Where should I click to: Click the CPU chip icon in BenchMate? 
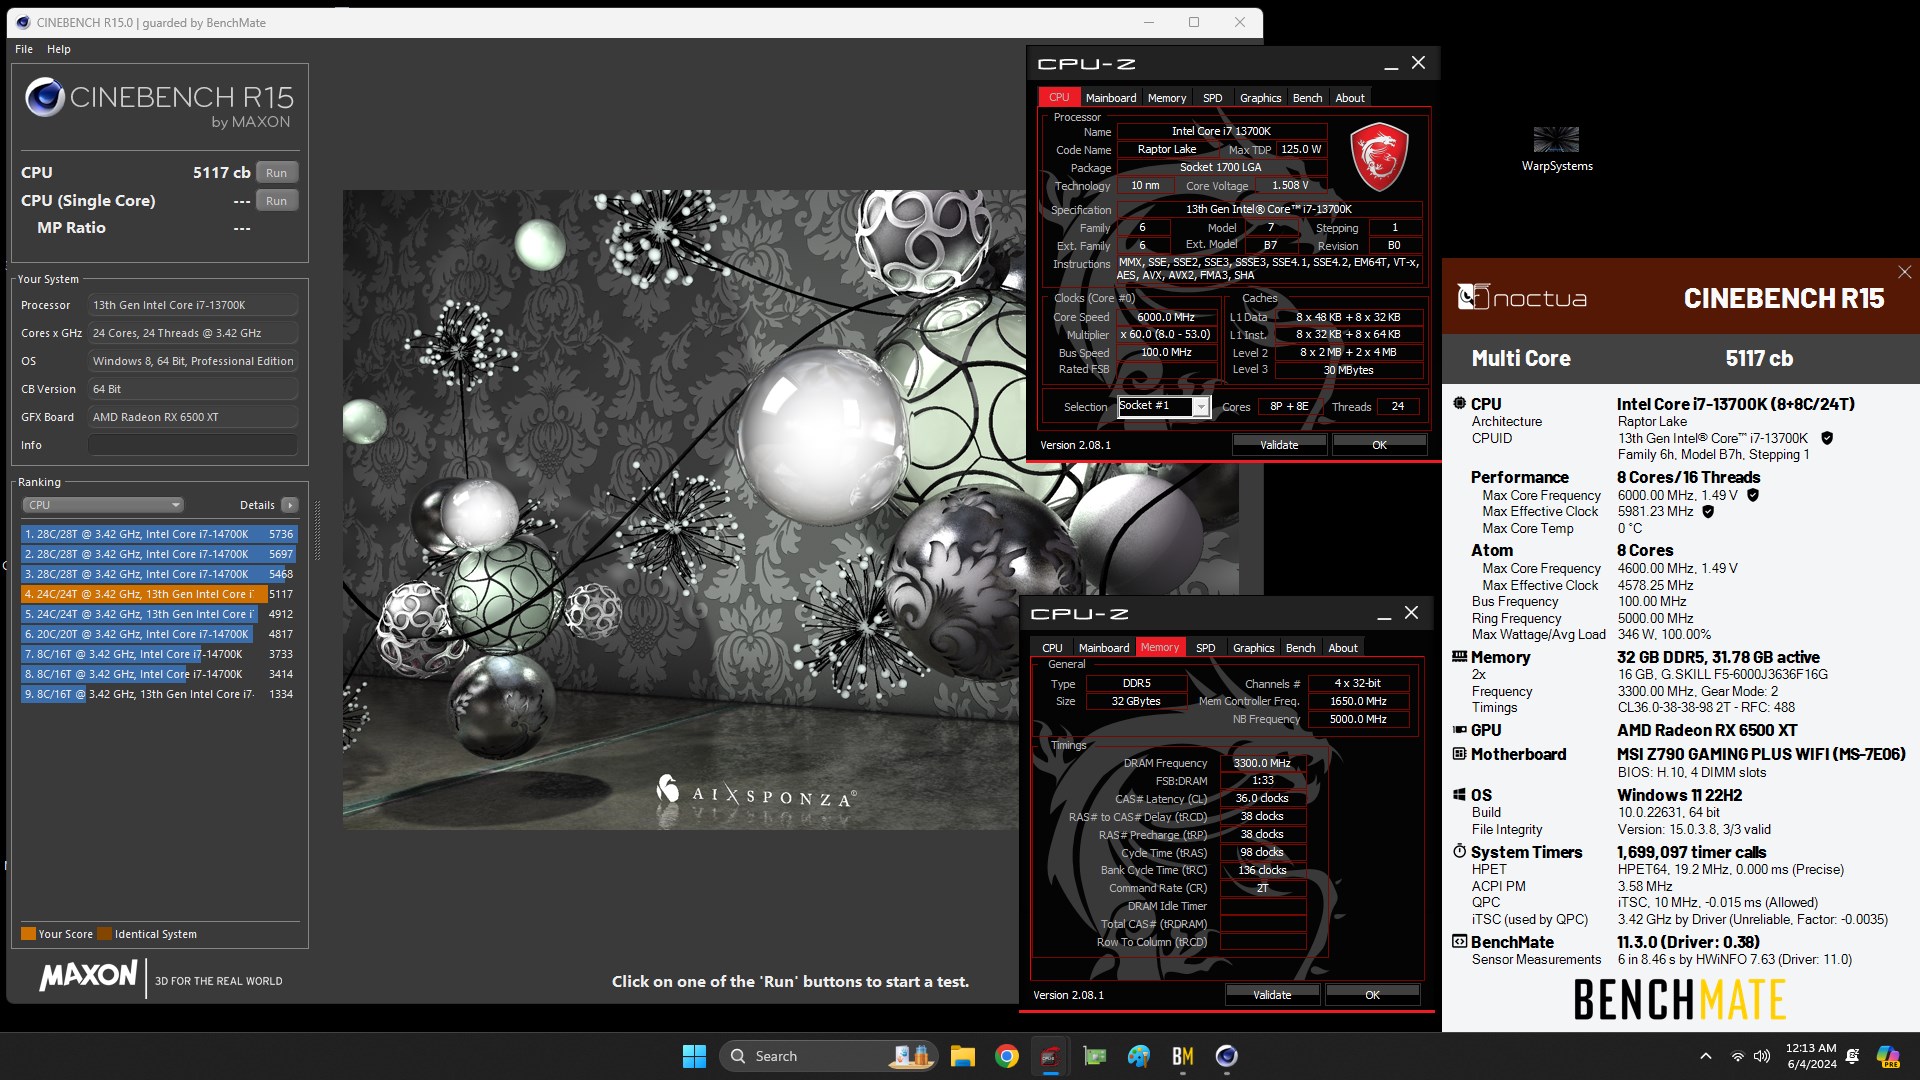point(1460,403)
